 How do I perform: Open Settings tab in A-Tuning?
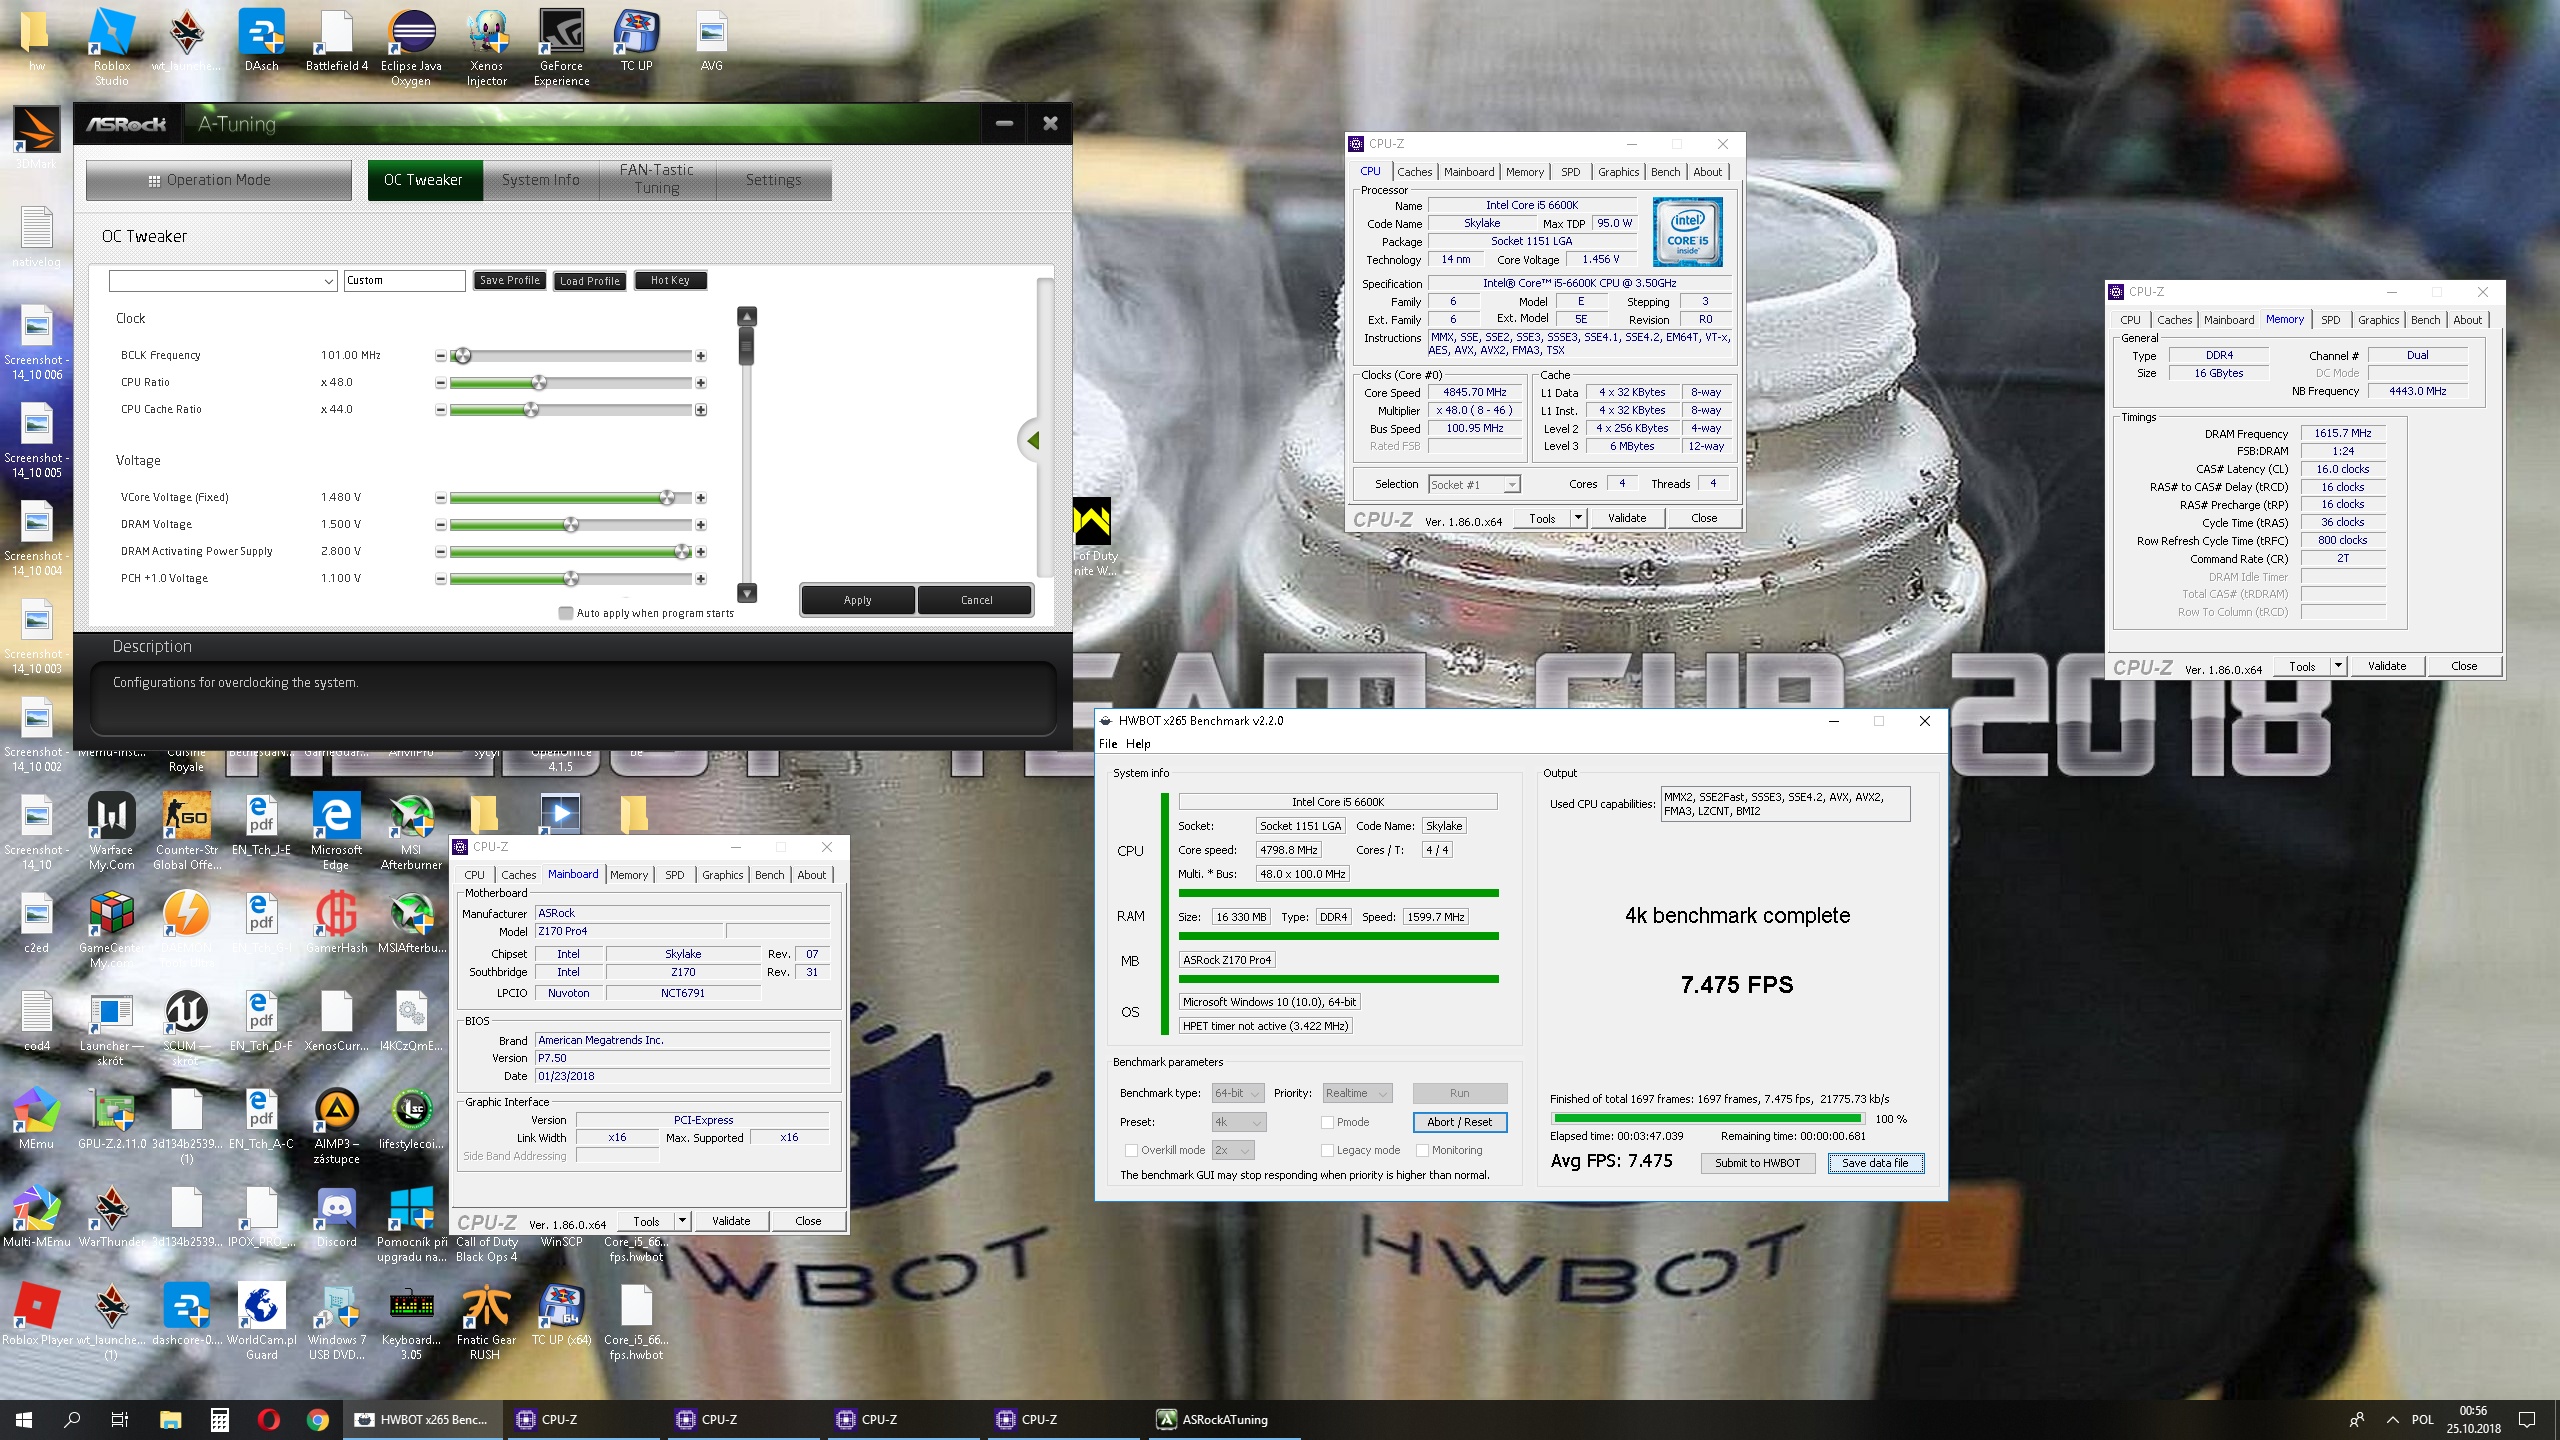click(x=773, y=180)
